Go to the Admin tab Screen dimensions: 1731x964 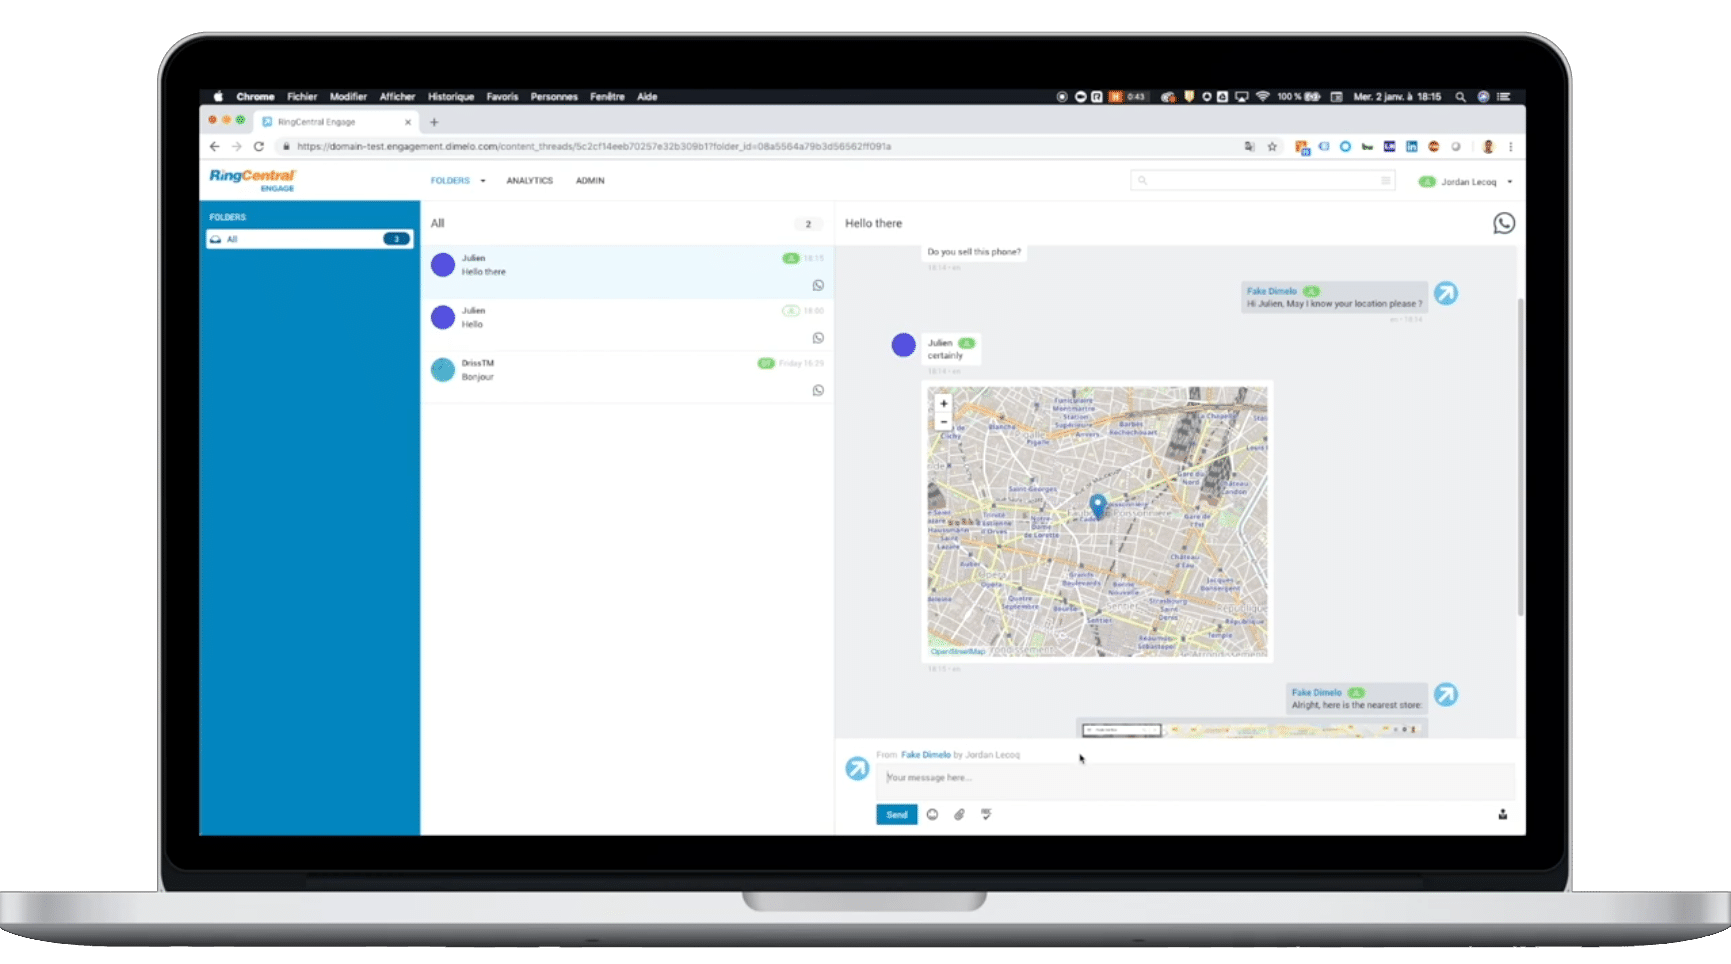coord(590,181)
